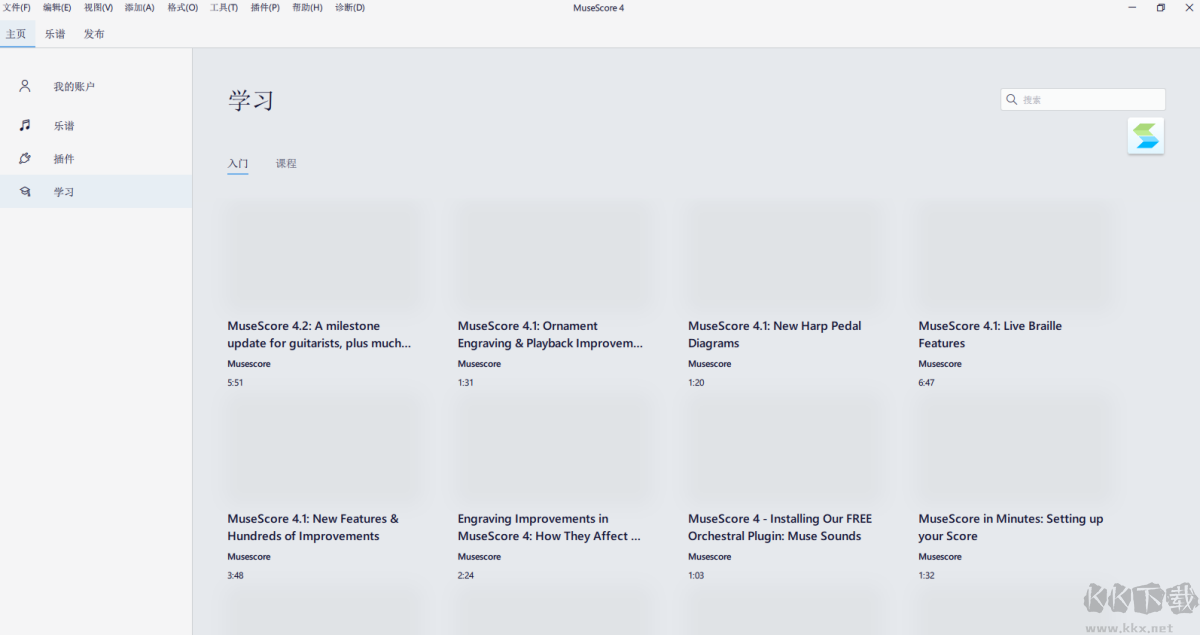Open the 工具(T) menu
Image resolution: width=1200 pixels, height=635 pixels.
tap(224, 8)
